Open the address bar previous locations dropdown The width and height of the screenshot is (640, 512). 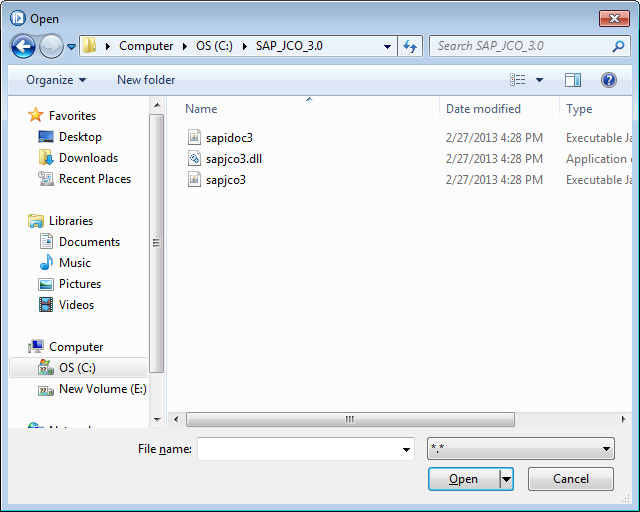pyautogui.click(x=387, y=46)
